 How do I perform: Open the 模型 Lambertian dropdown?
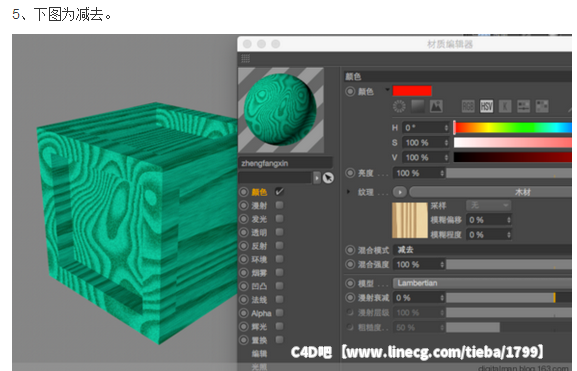pos(482,283)
